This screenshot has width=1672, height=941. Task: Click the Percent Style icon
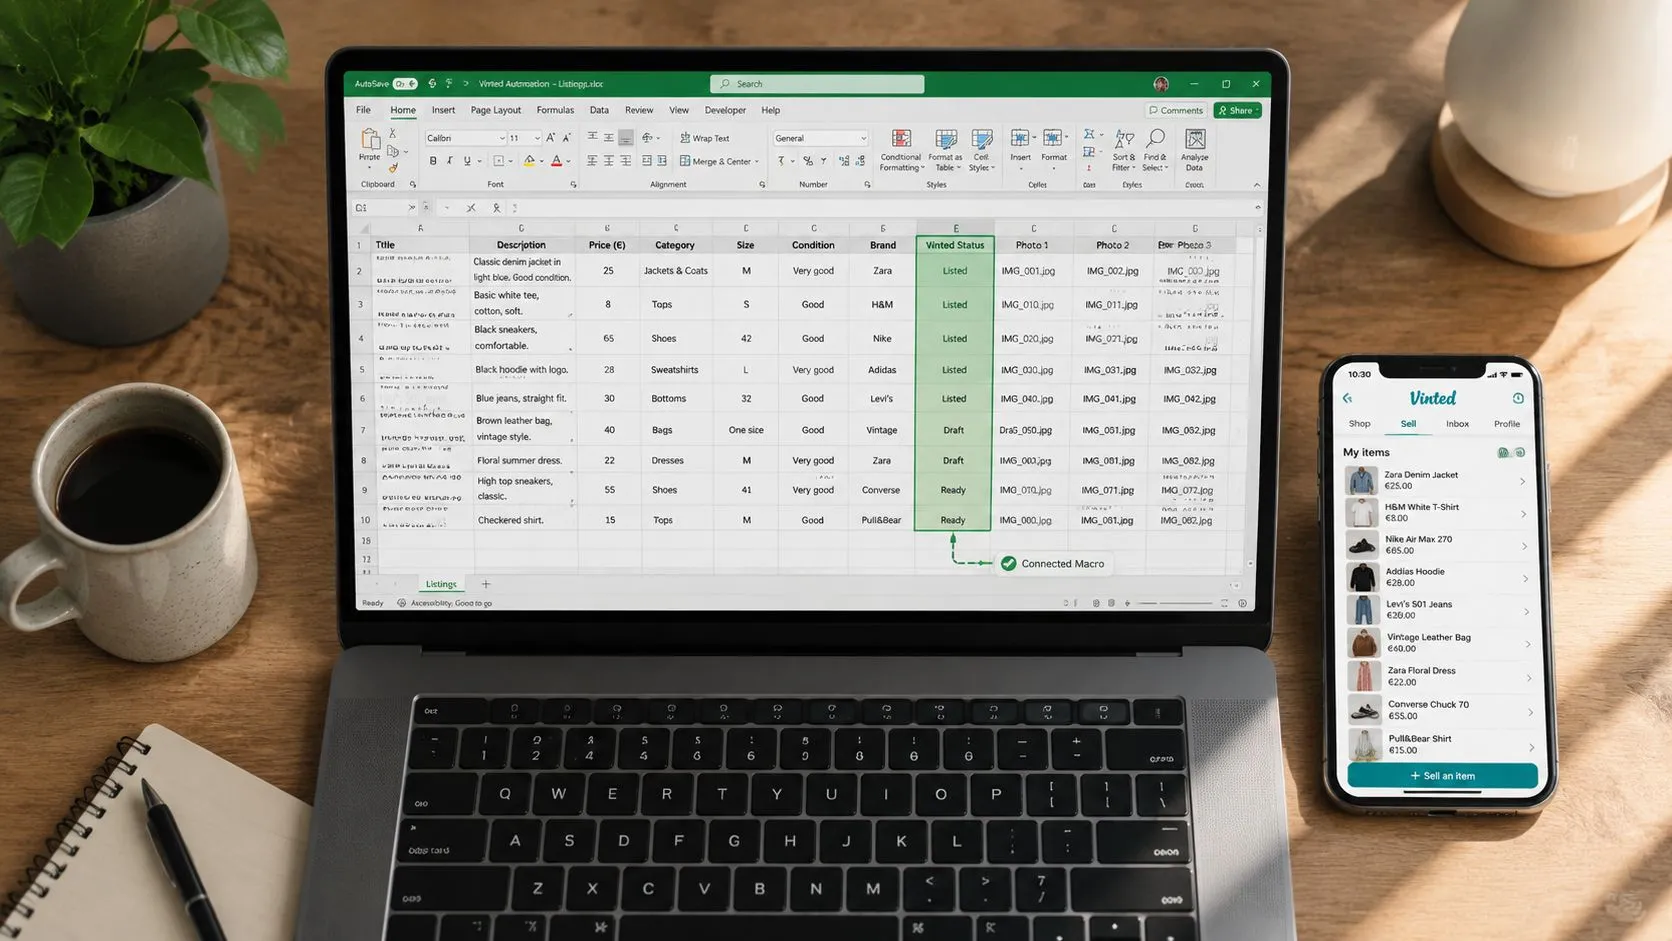pos(807,161)
